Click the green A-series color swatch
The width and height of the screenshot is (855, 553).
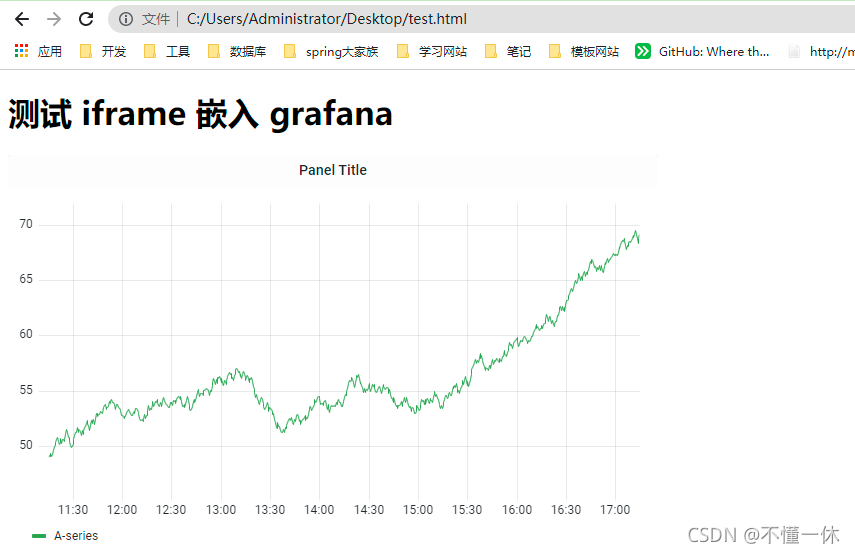pos(39,536)
